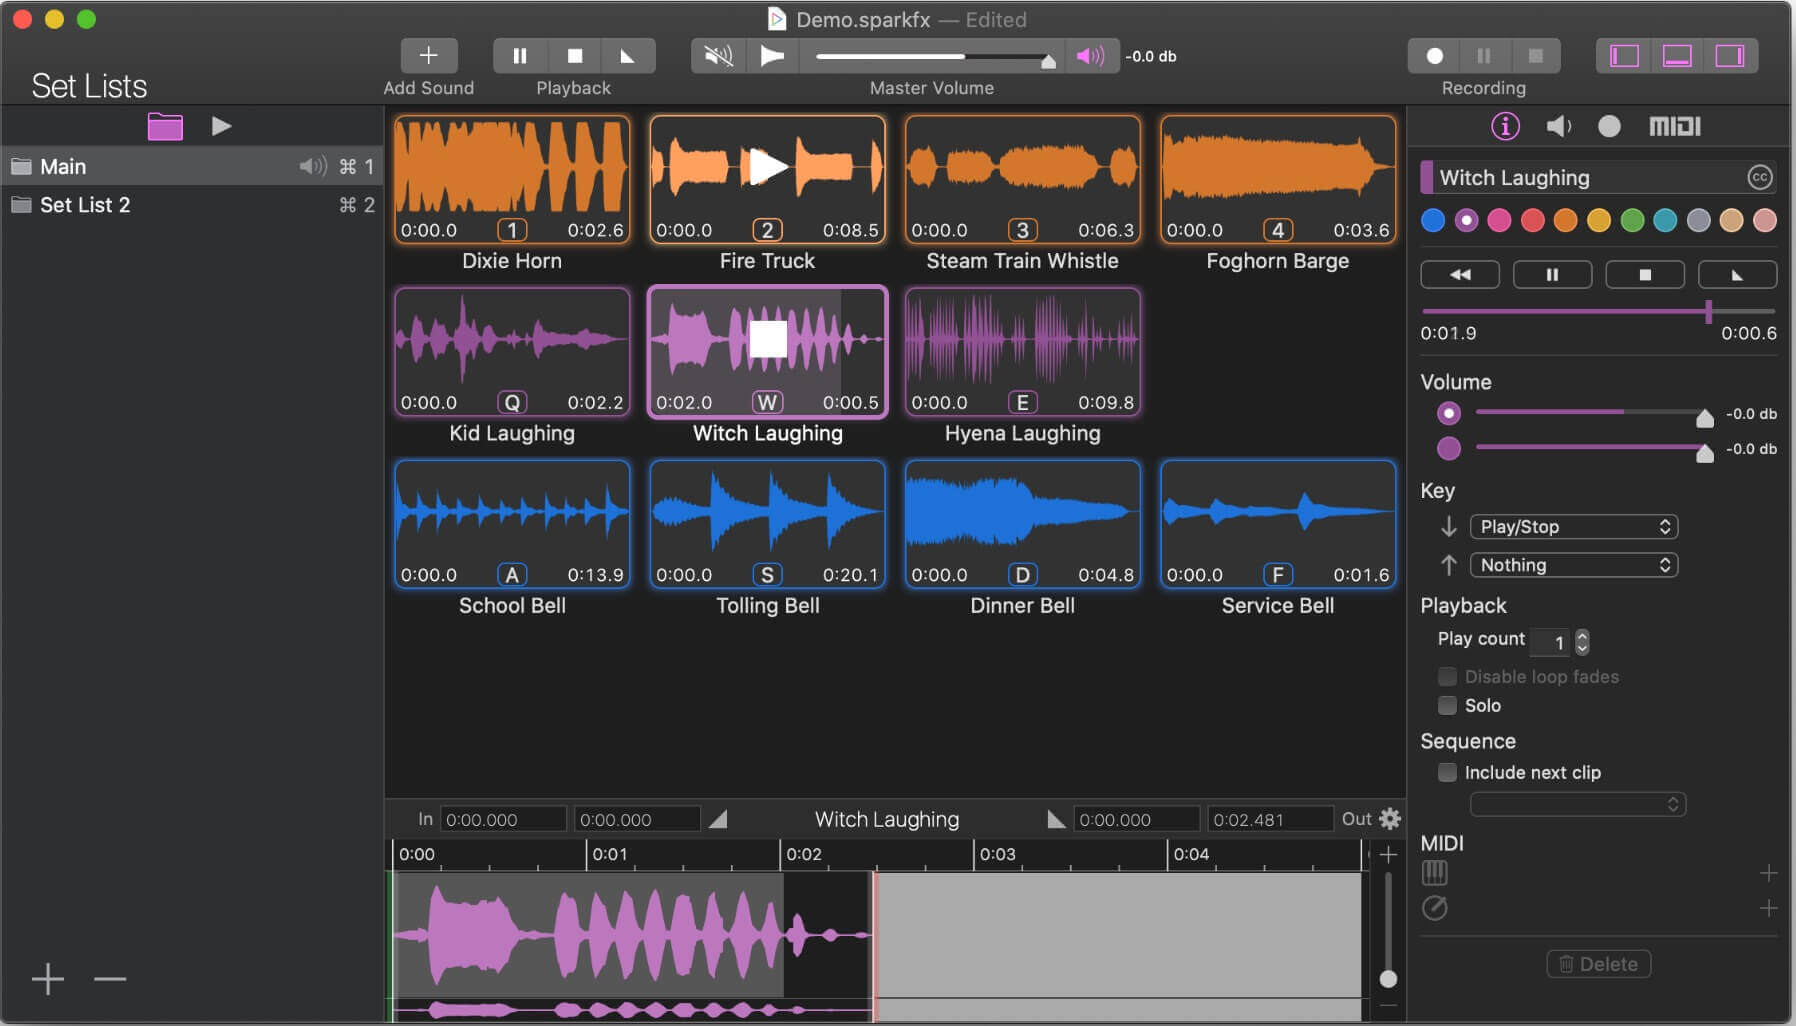Stop the Witch Laughing pad
This screenshot has height=1026, width=1796.
click(767, 340)
